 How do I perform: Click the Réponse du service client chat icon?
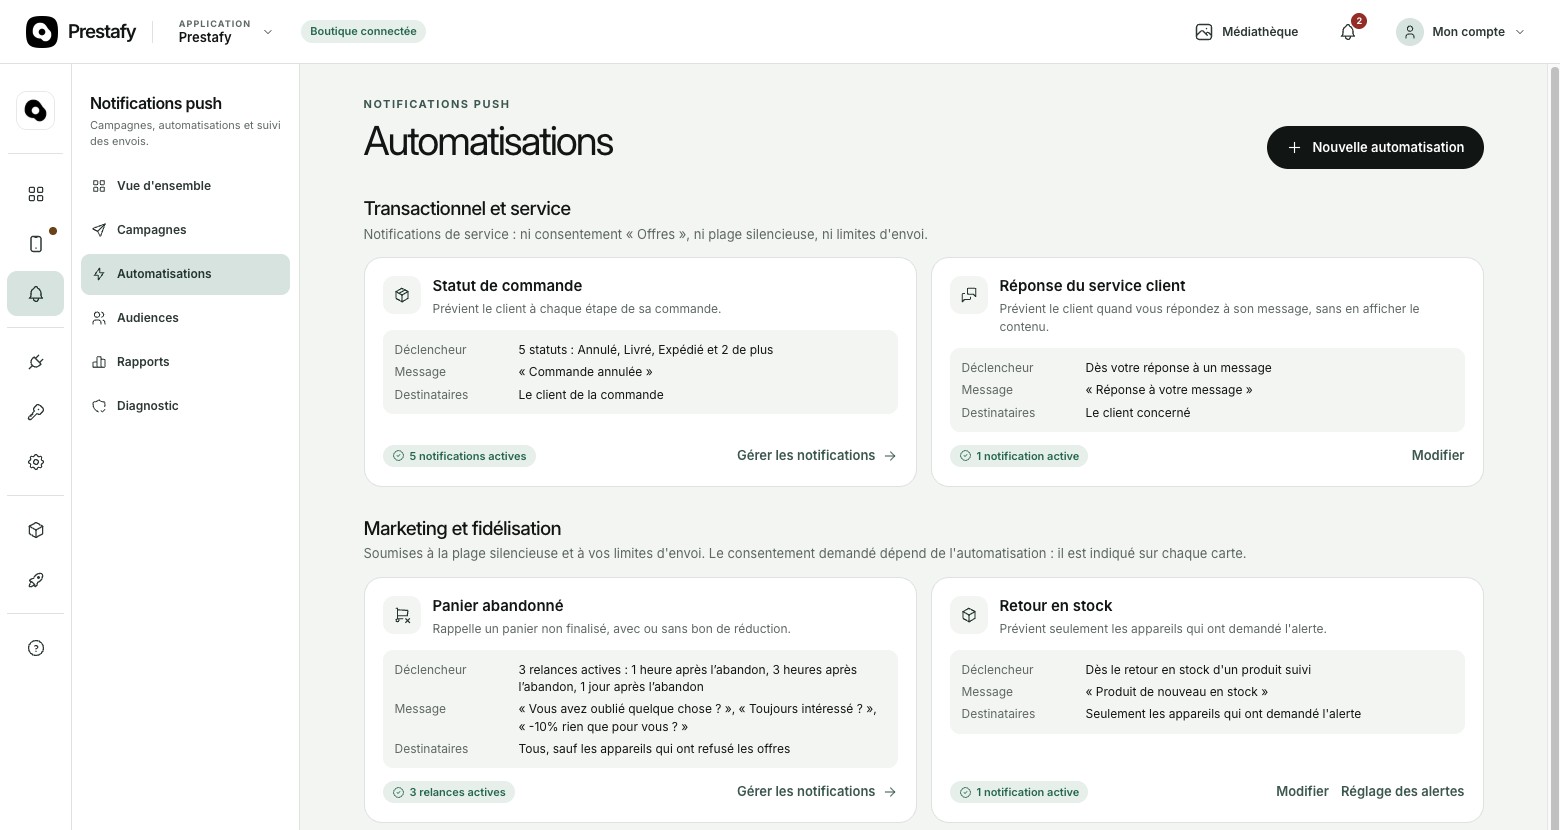click(x=969, y=295)
